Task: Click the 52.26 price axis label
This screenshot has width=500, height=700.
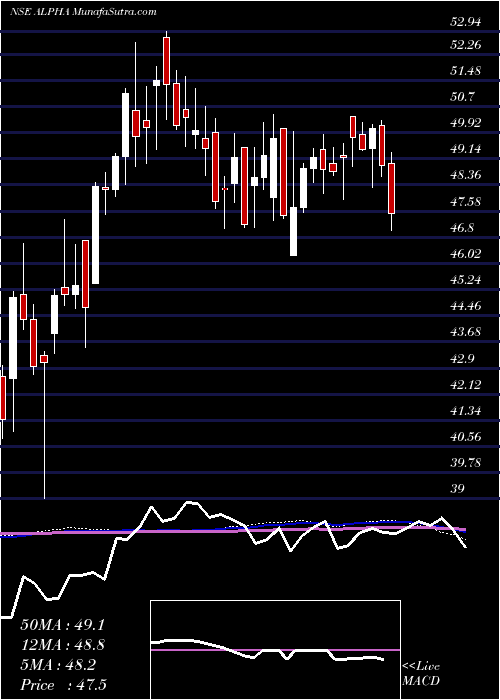Action: point(465,45)
